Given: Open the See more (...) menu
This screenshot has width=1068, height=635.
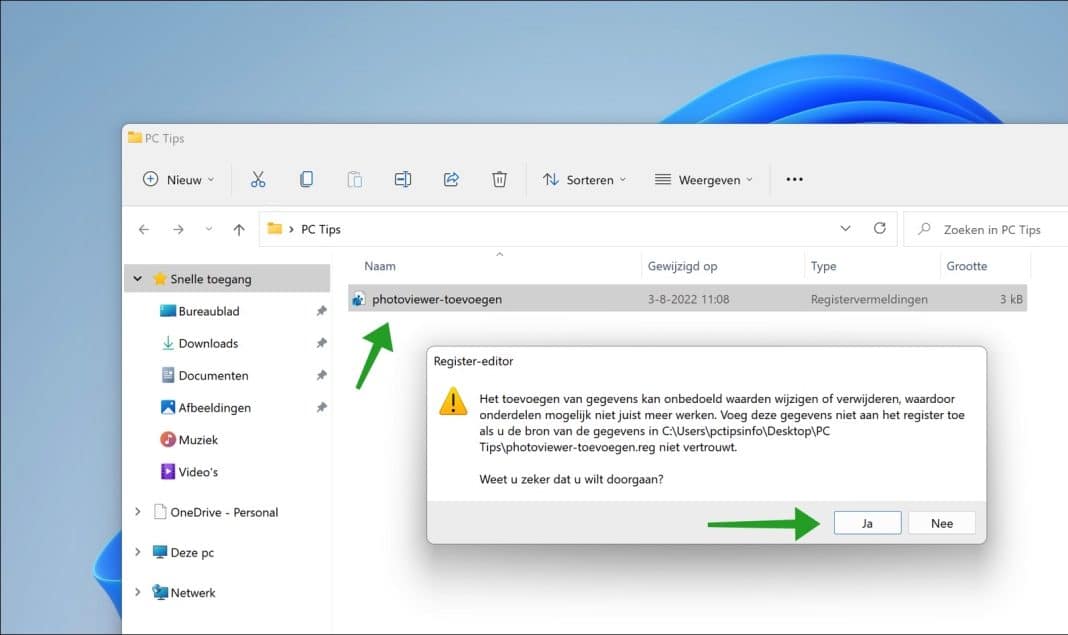Looking at the screenshot, I should click(x=794, y=179).
